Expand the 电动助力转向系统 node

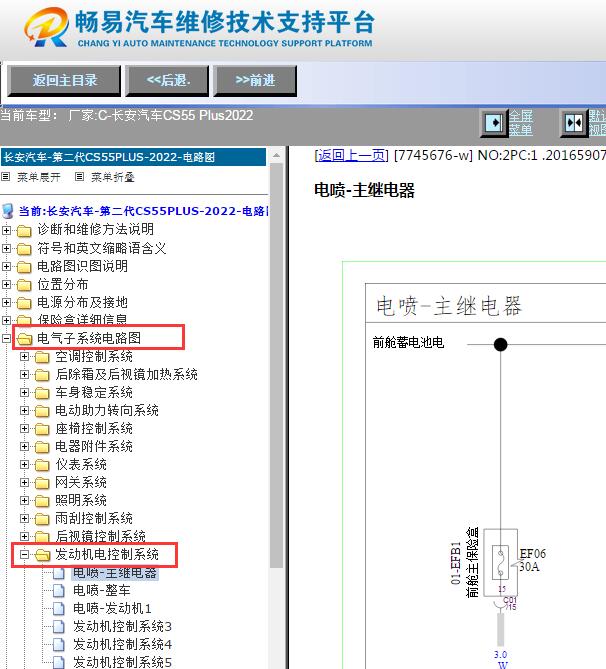pyautogui.click(x=24, y=410)
